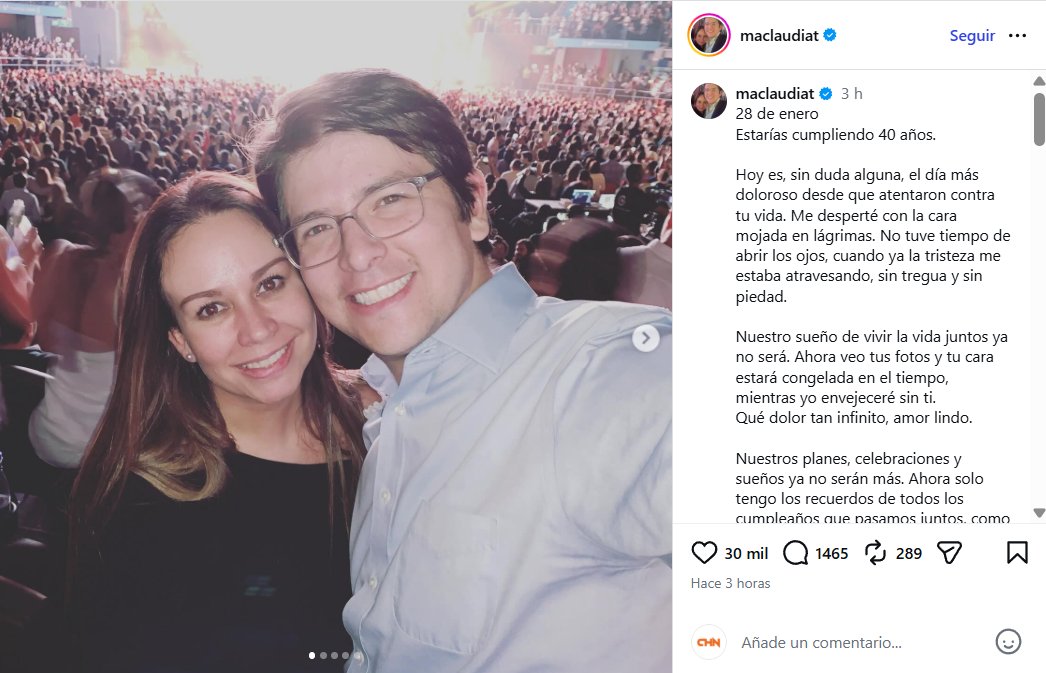Open maclaudiat profile from header username

(x=779, y=36)
